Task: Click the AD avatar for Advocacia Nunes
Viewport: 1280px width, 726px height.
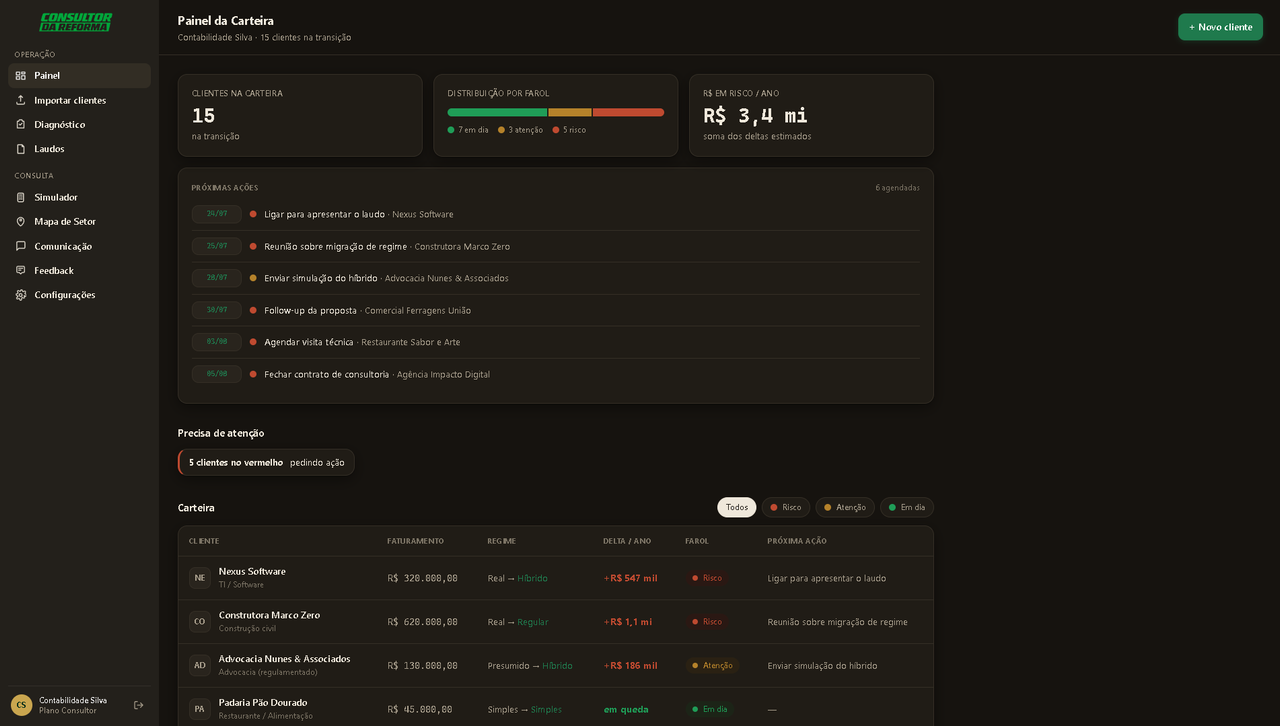Action: click(x=200, y=665)
